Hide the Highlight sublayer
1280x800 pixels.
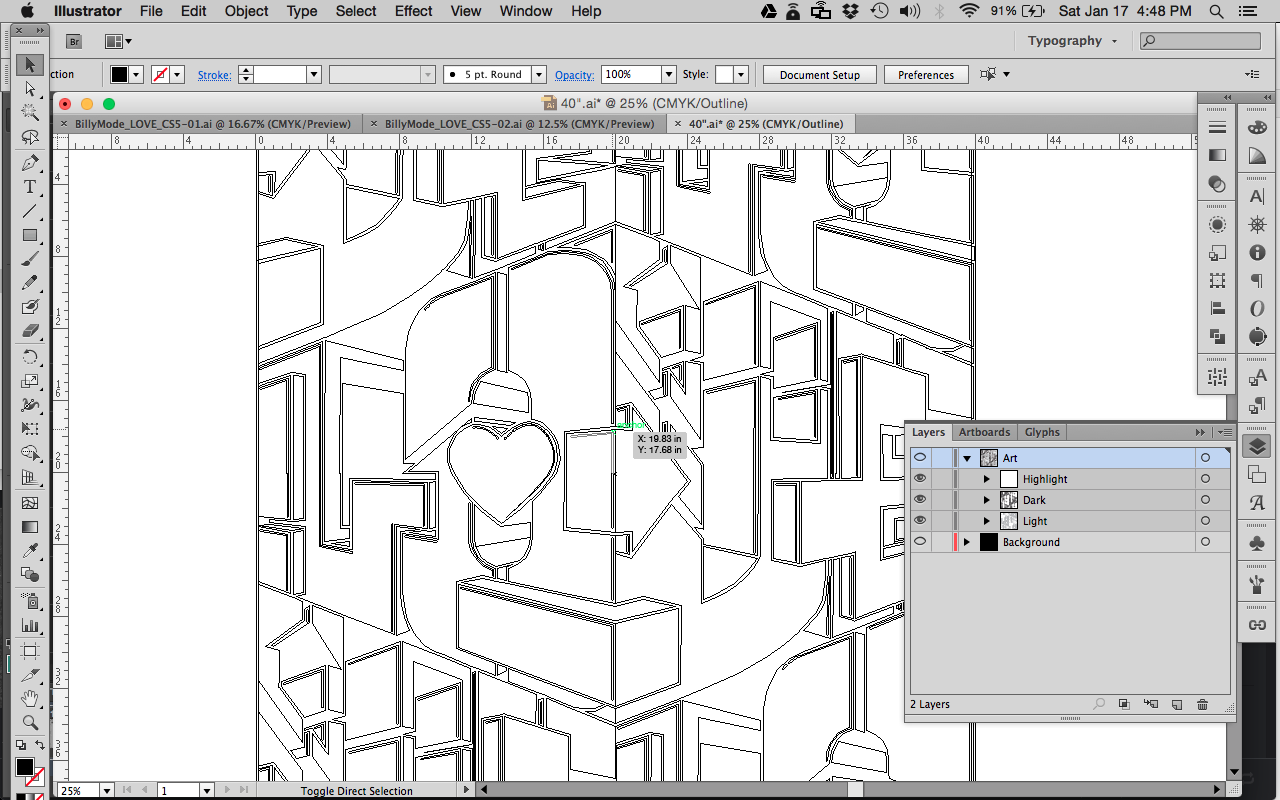(x=920, y=479)
